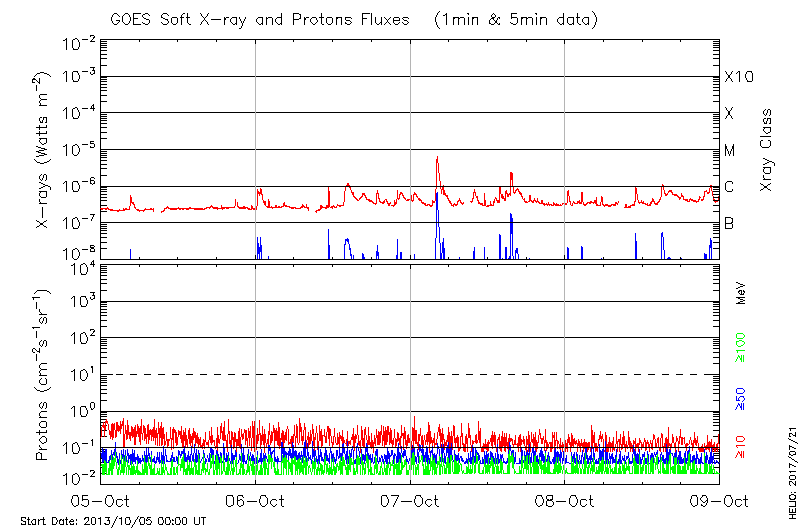Click the C flare class label
This screenshot has height=530, width=800.
(x=729, y=187)
